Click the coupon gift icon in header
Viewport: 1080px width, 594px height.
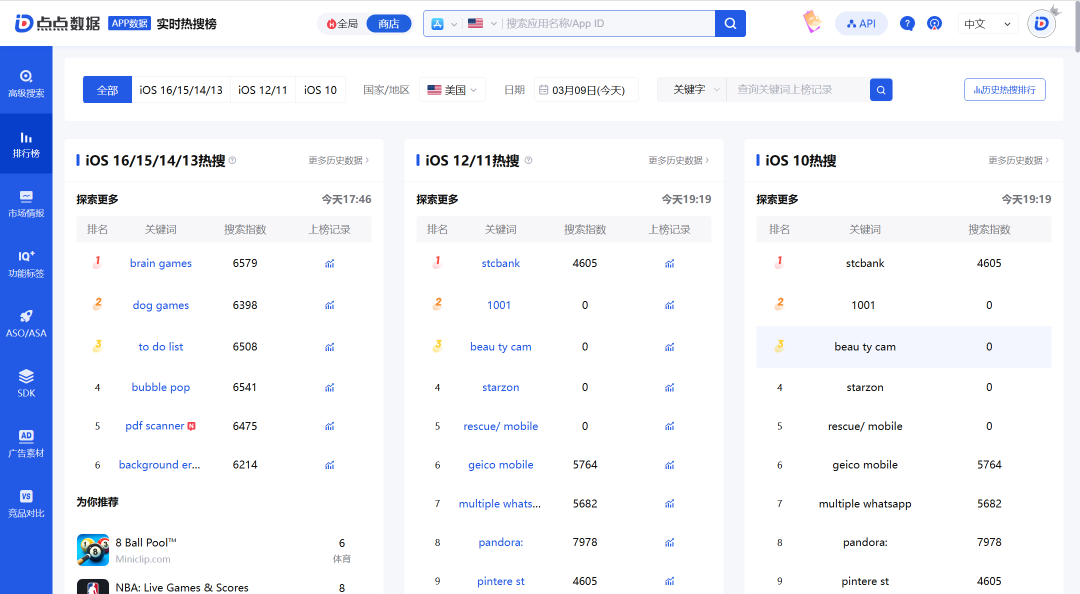click(812, 22)
